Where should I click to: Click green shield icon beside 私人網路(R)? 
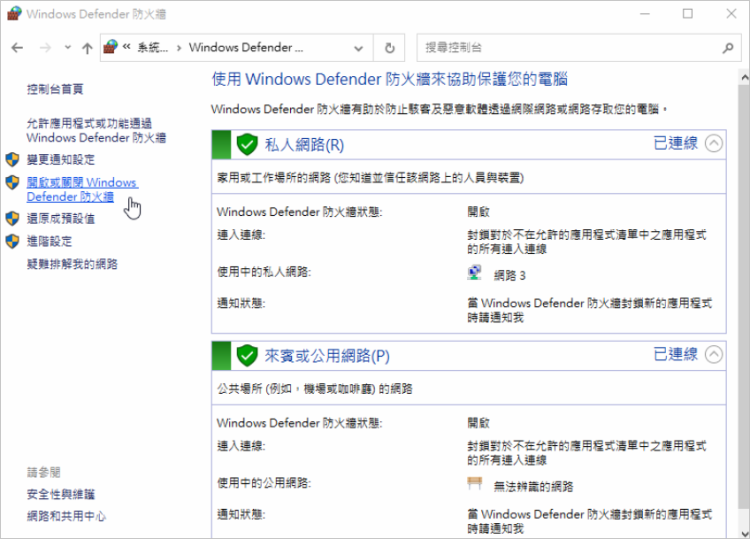pyautogui.click(x=247, y=144)
